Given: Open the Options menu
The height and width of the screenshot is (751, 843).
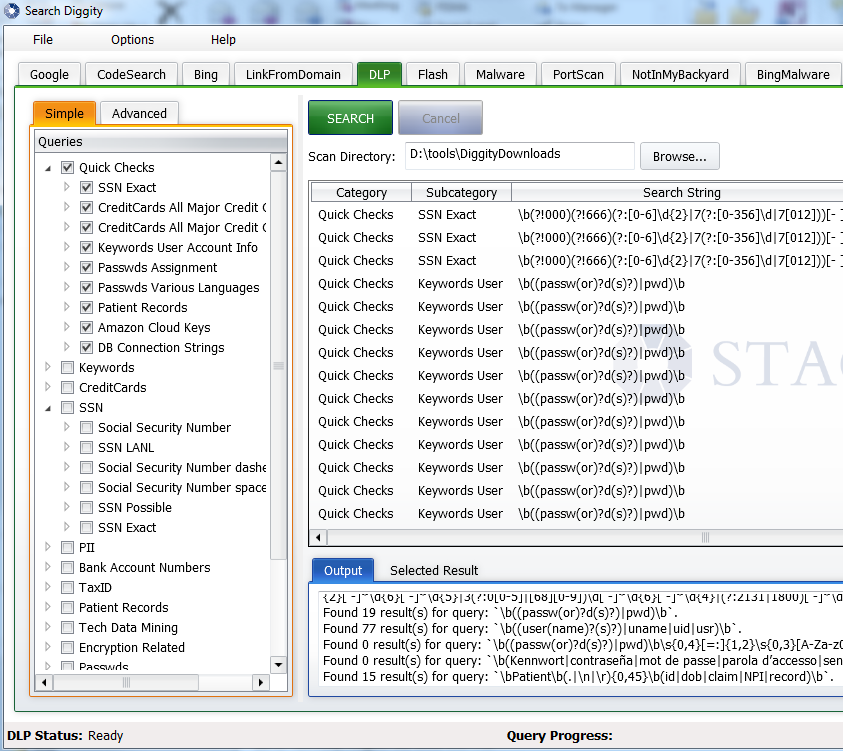Looking at the screenshot, I should point(132,40).
